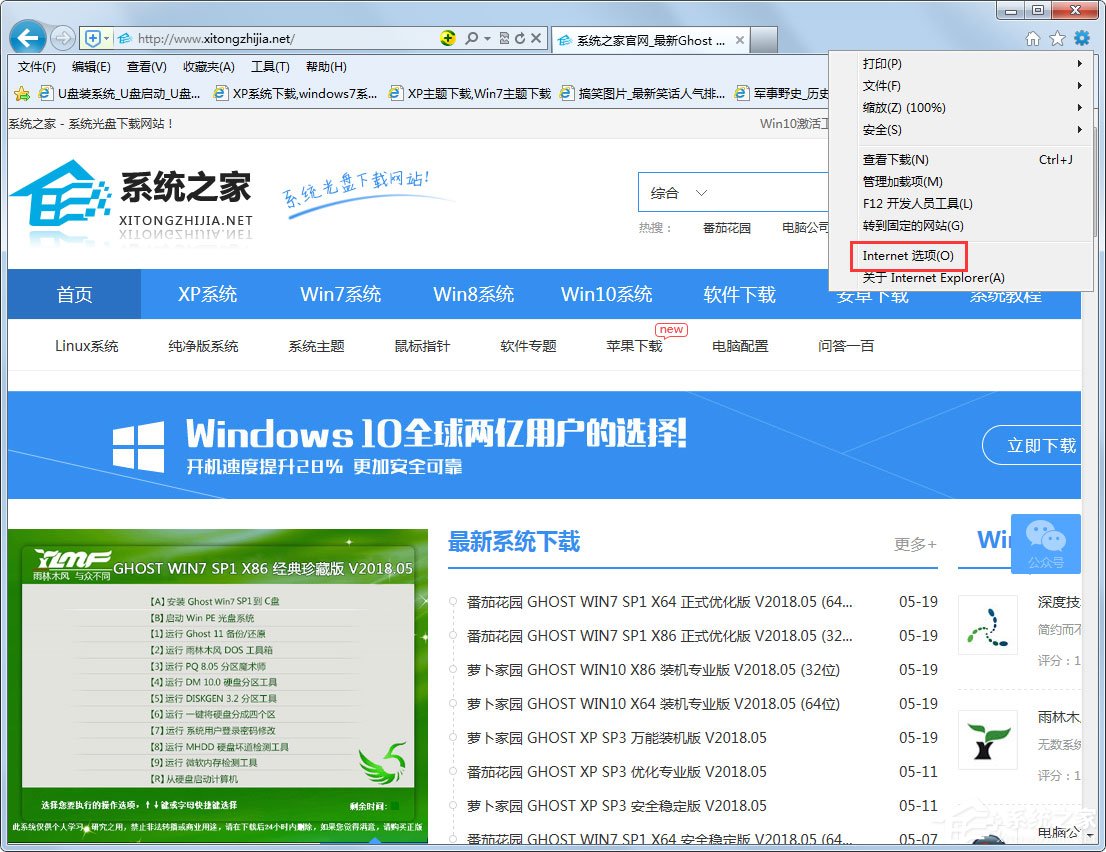Expand the 打印(P) submenu arrow

coord(1077,64)
